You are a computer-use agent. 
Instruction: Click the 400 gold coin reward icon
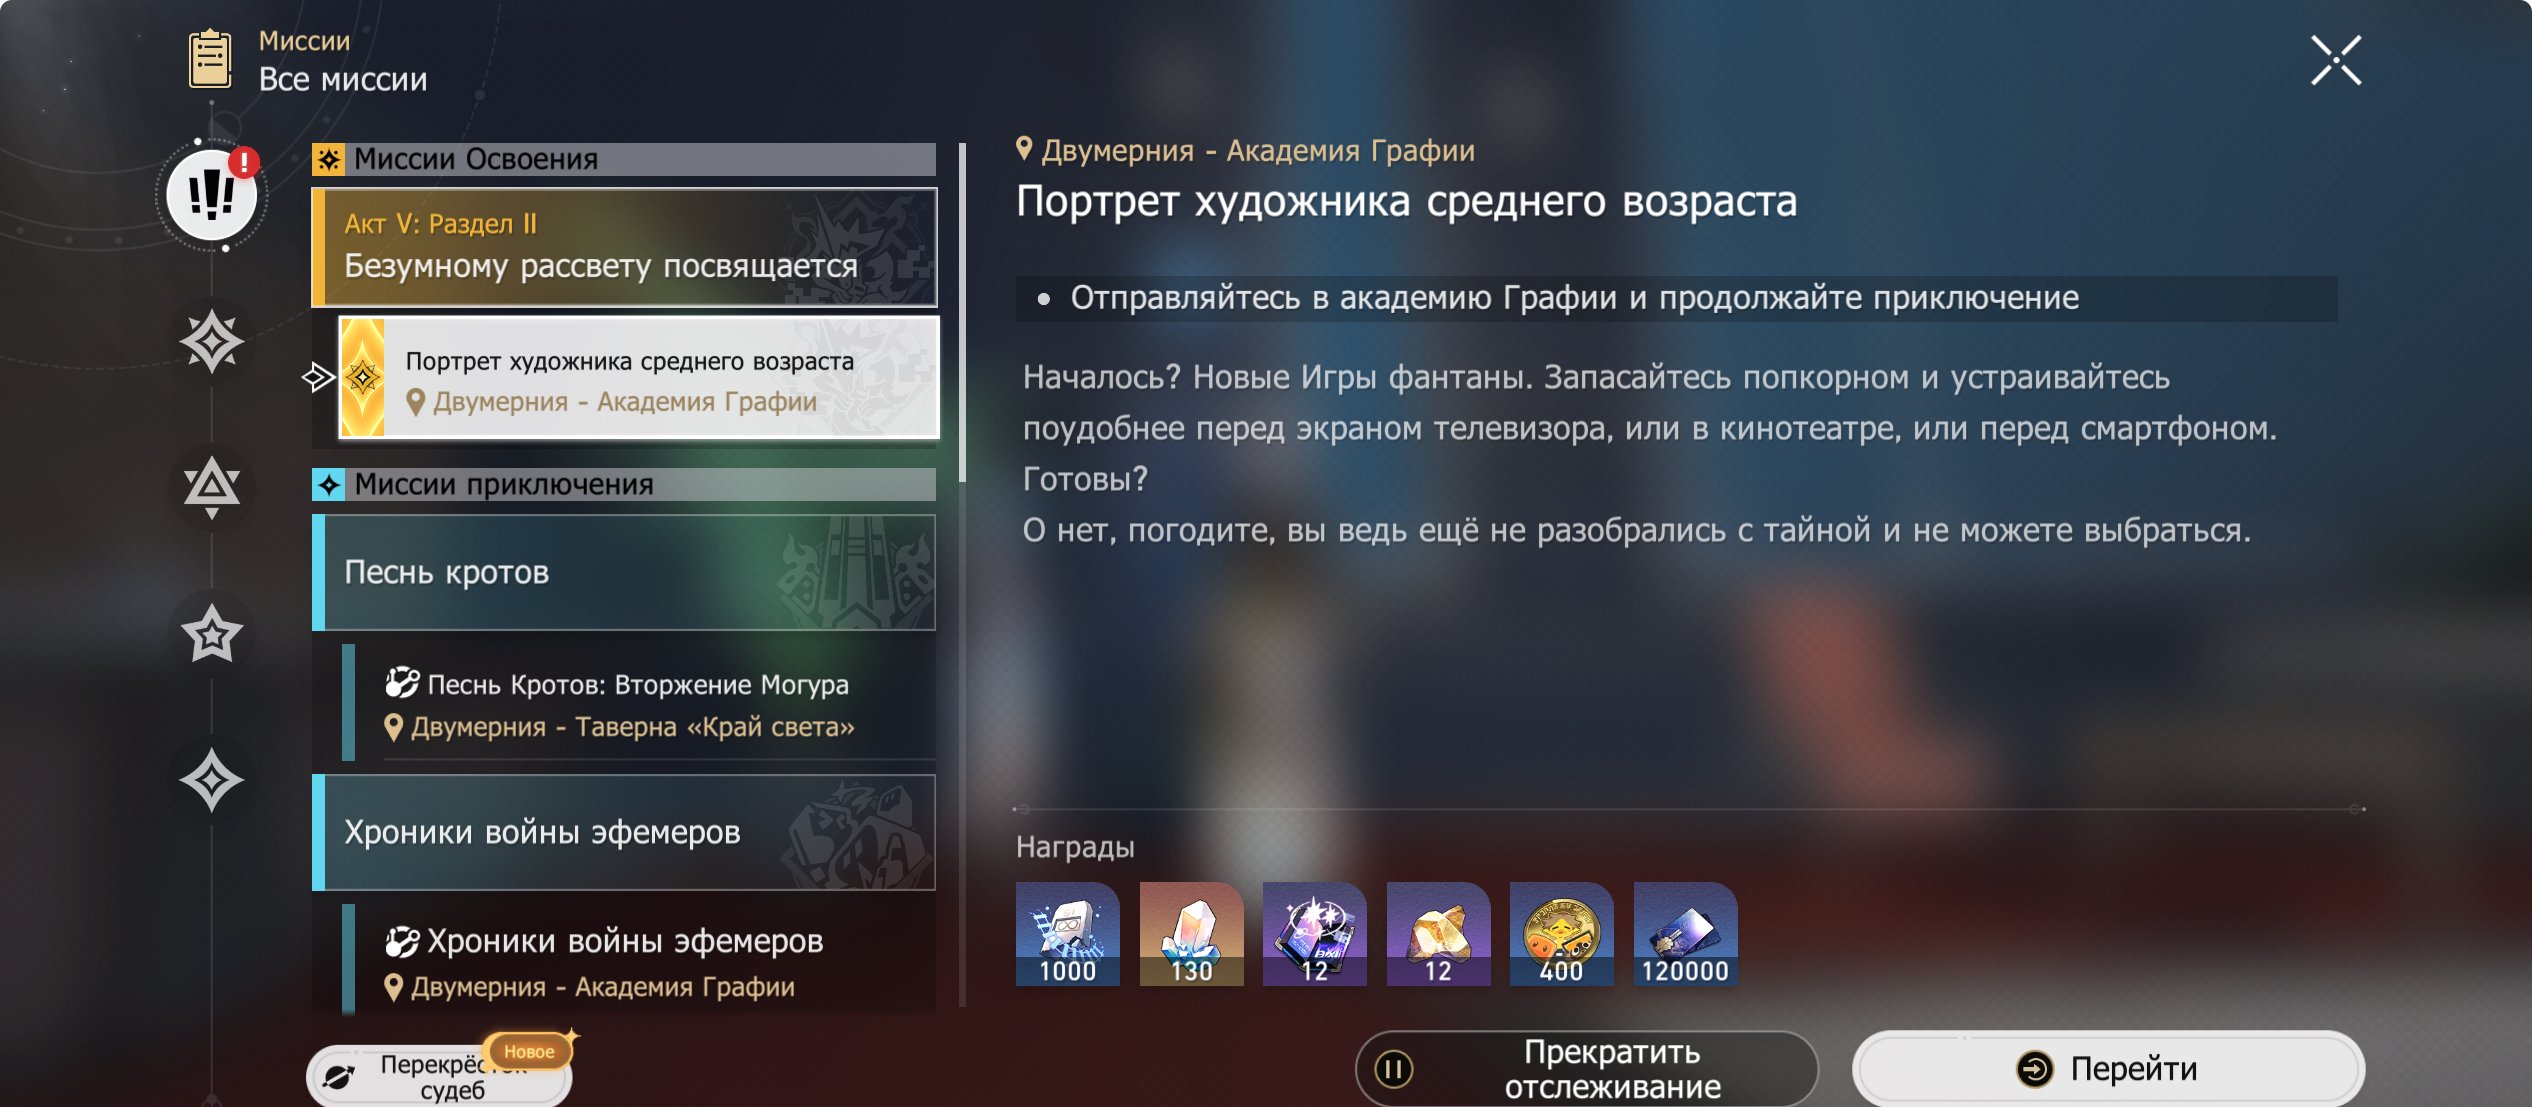[1561, 934]
